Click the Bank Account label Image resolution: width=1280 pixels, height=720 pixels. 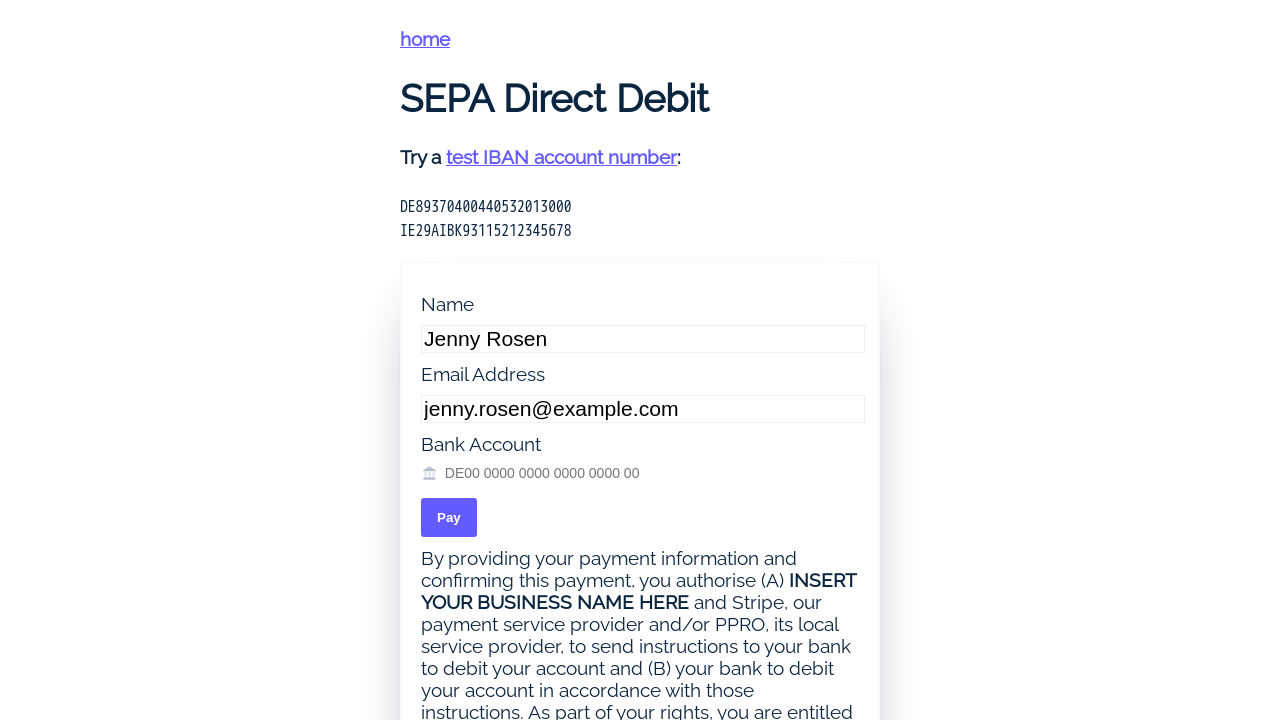tap(481, 444)
